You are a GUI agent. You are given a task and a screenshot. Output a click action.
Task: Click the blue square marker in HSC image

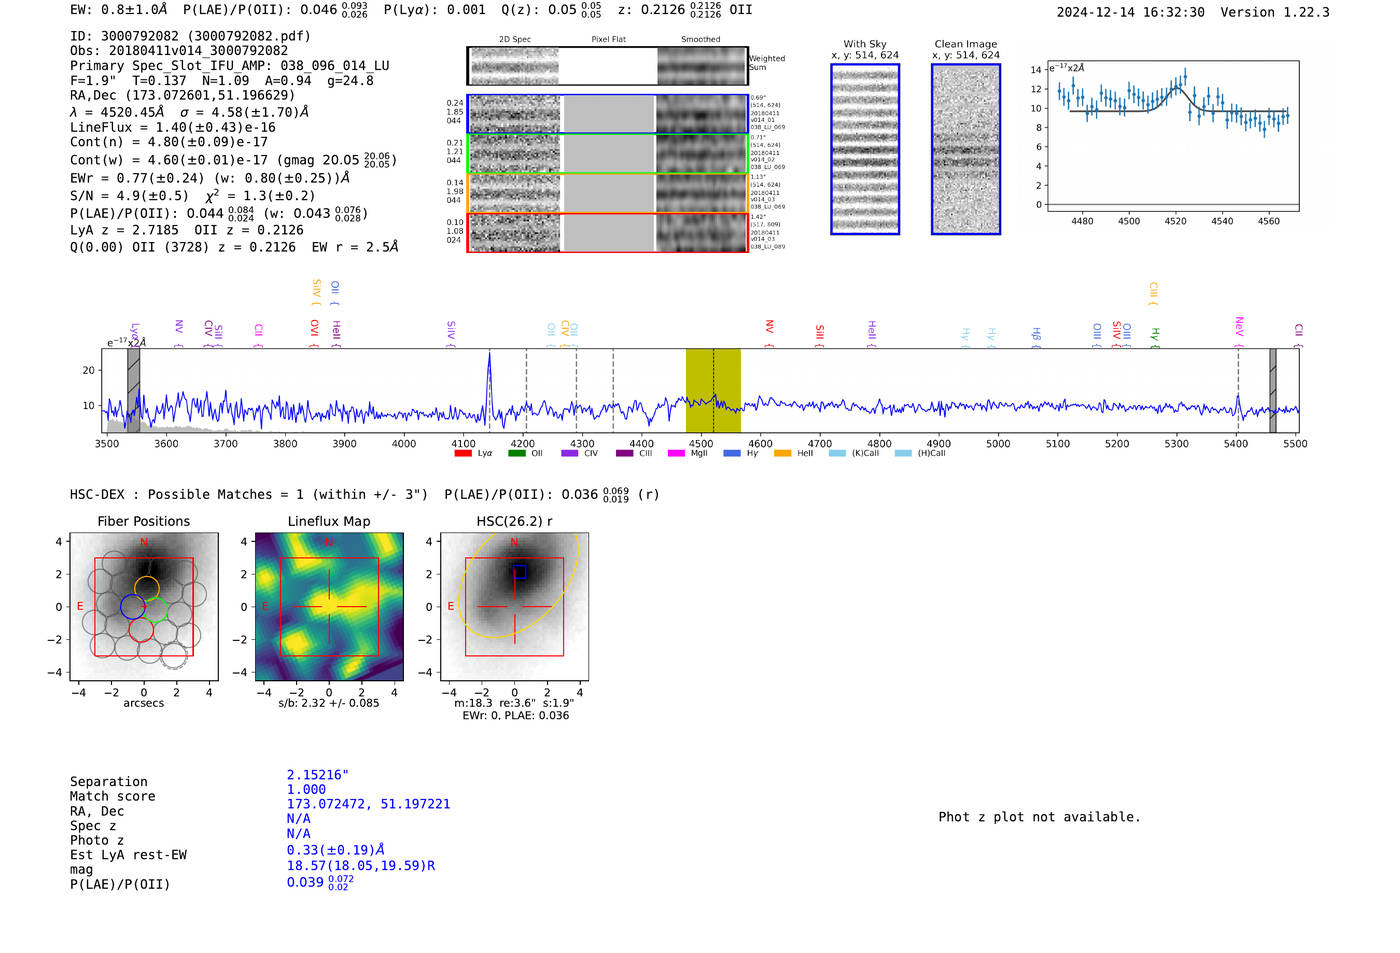click(520, 572)
